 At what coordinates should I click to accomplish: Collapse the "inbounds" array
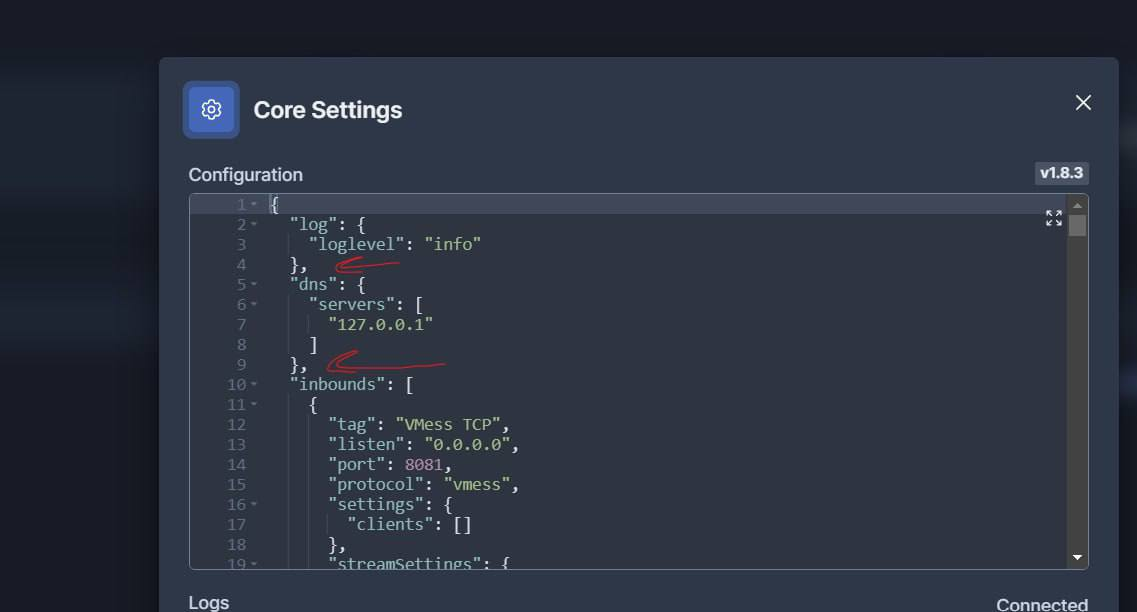[255, 385]
